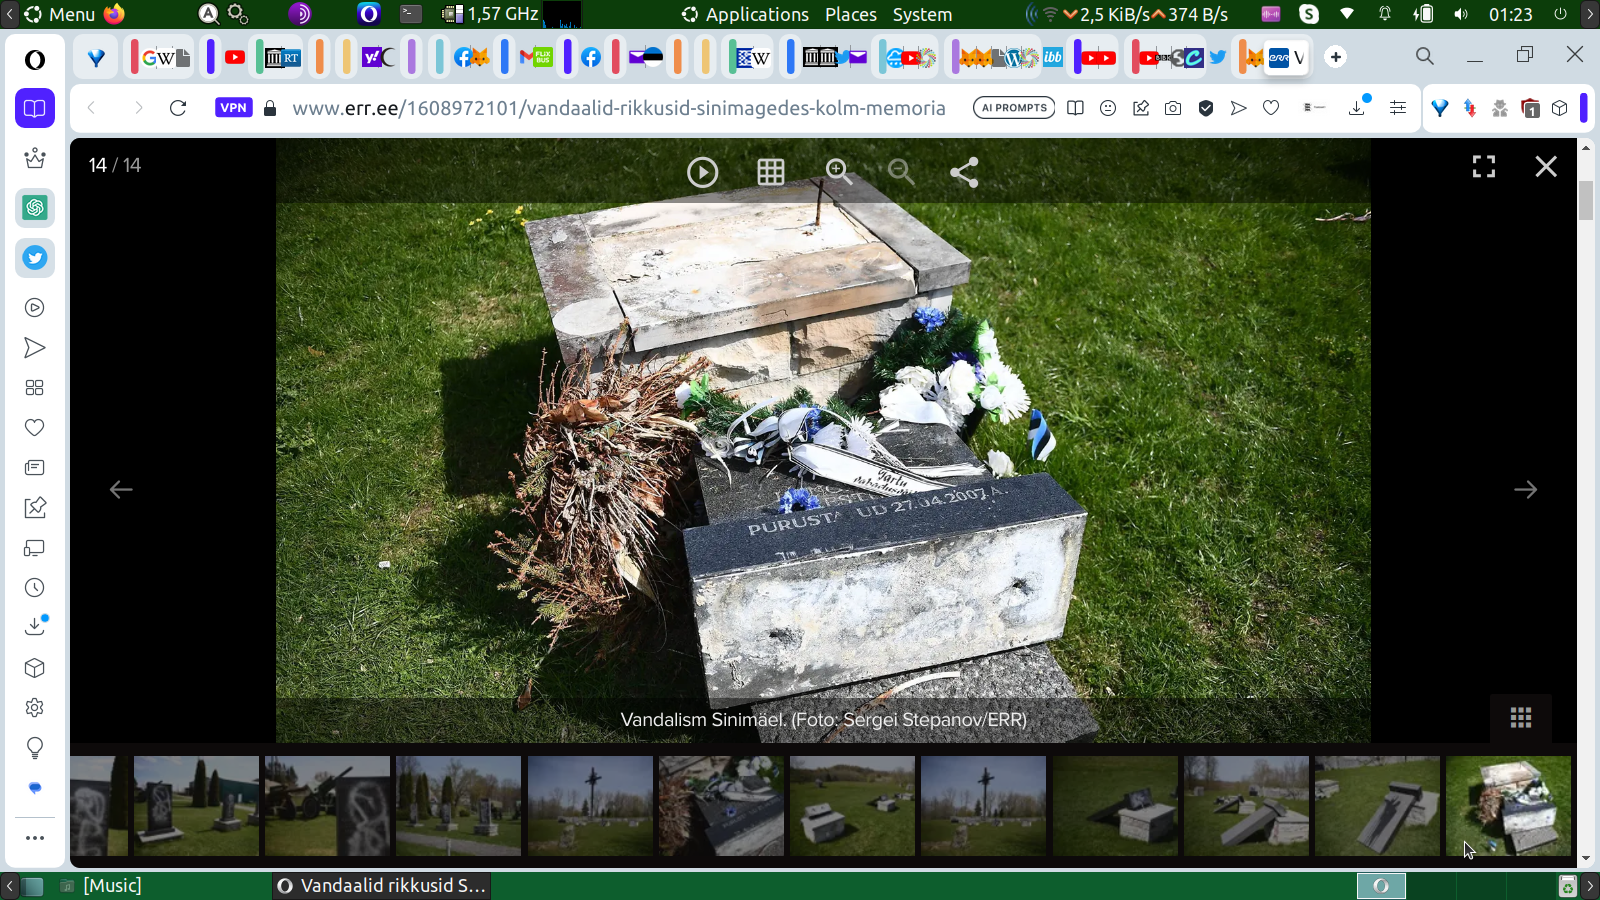Open sidebar setup three-dots menu

[x=35, y=838]
